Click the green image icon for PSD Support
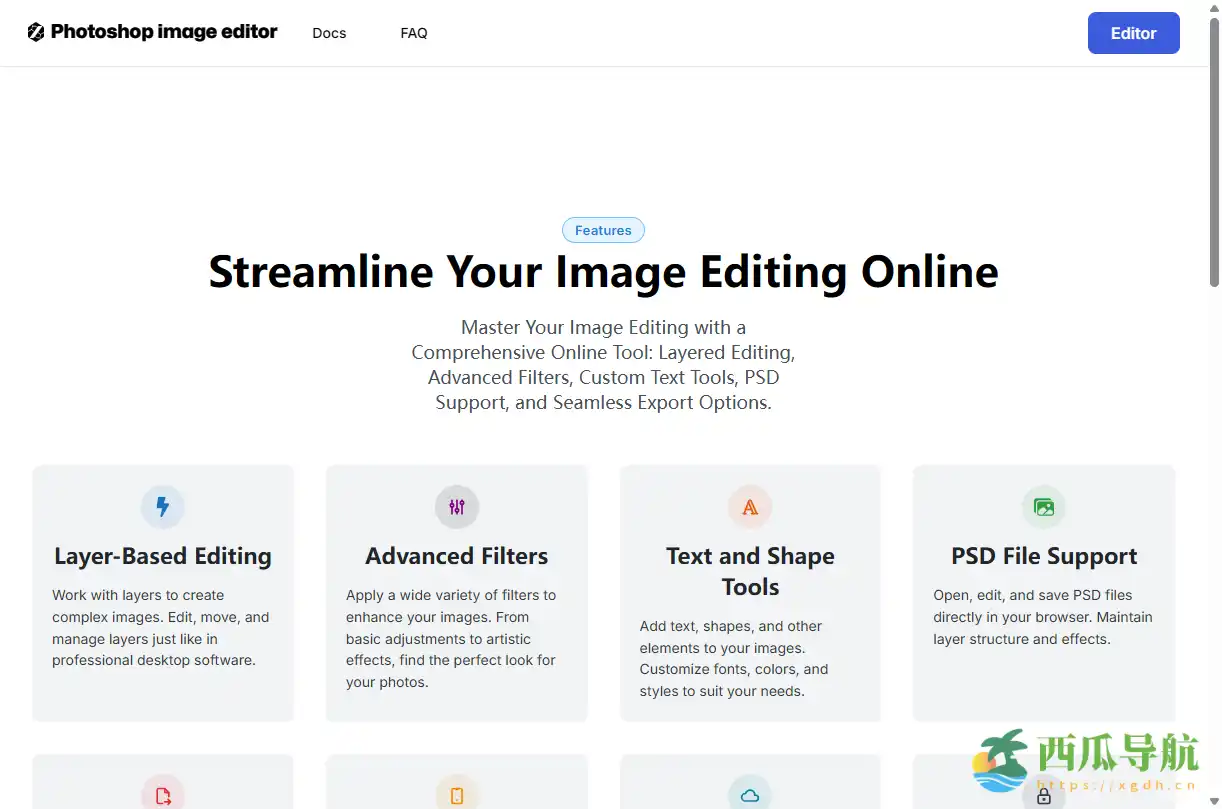 coord(1044,507)
